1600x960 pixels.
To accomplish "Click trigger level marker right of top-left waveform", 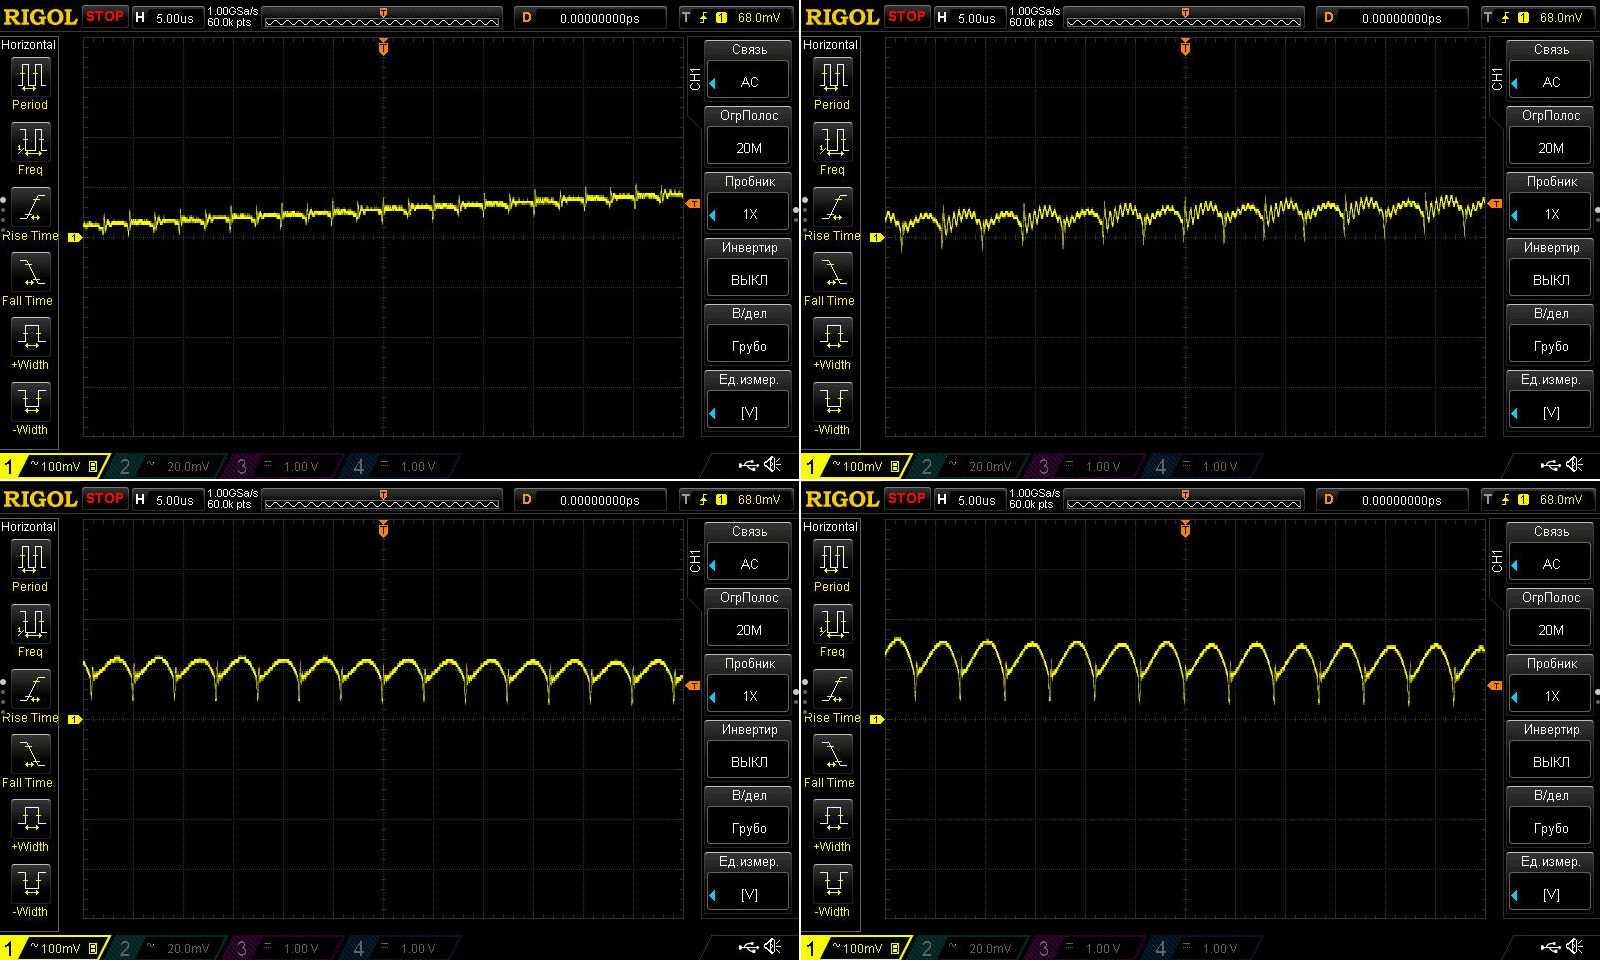I will (x=693, y=203).
